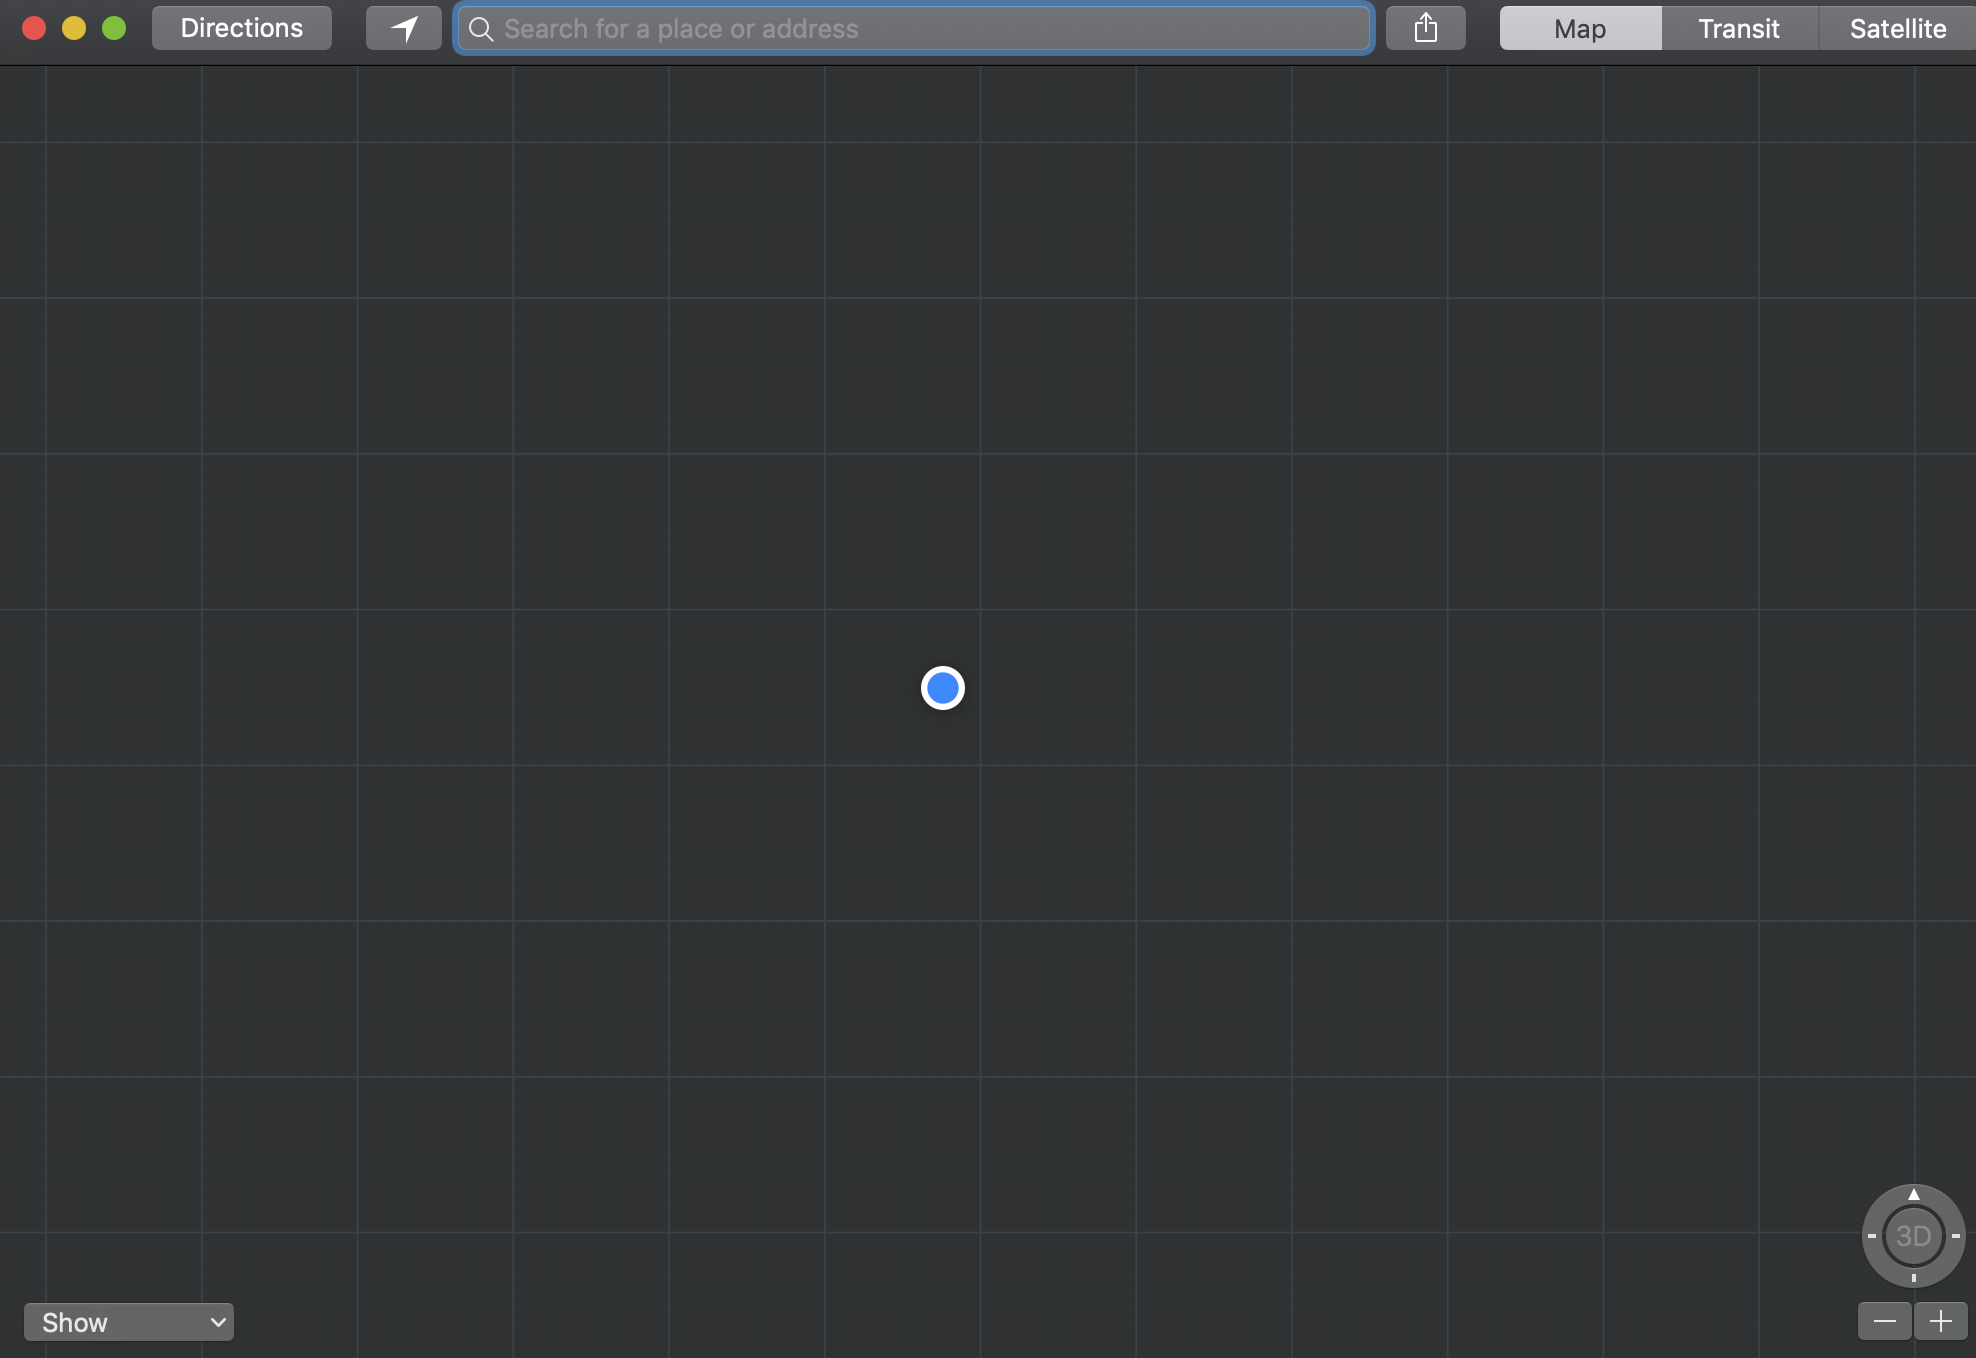Click the Directions button

click(x=242, y=27)
